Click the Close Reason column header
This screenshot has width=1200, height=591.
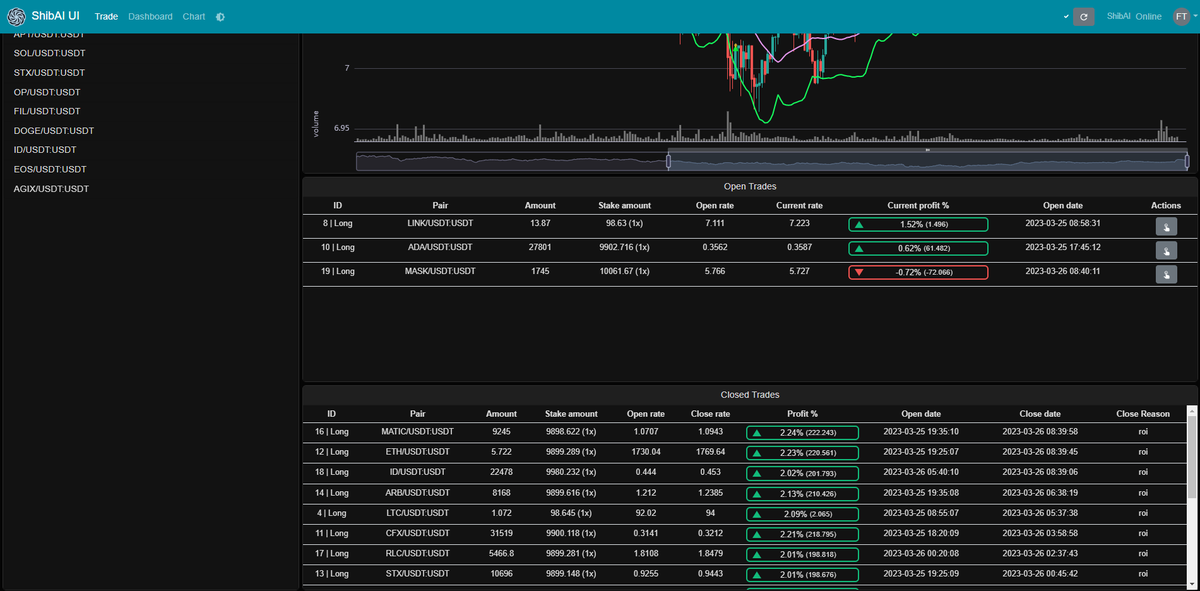1142,413
